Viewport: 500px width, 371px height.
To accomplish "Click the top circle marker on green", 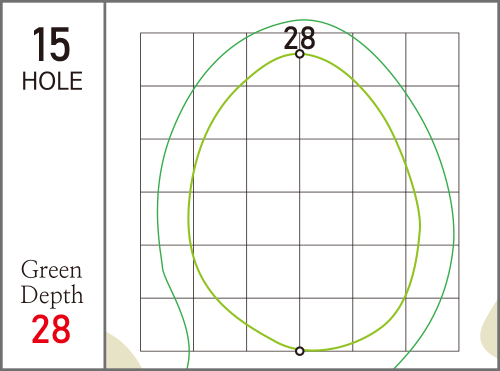I will [300, 54].
